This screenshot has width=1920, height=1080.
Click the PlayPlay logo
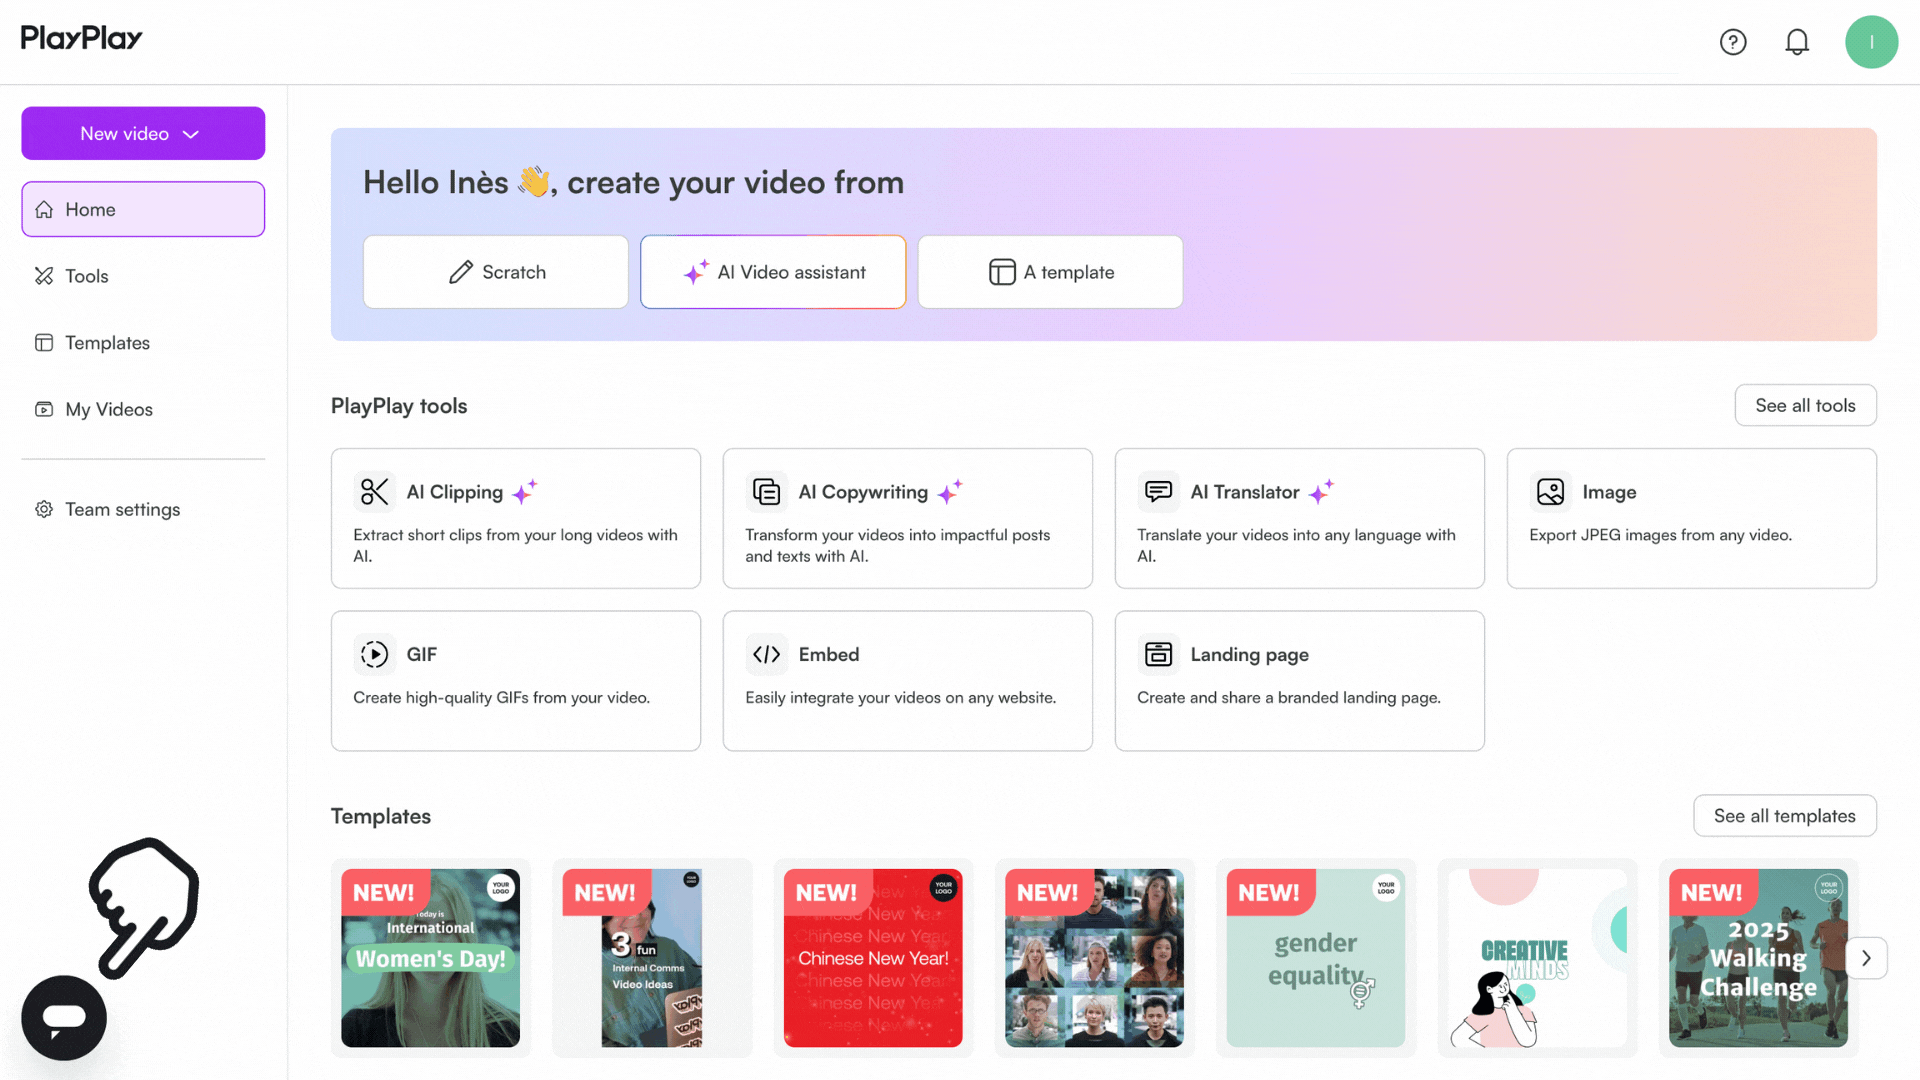(x=82, y=38)
